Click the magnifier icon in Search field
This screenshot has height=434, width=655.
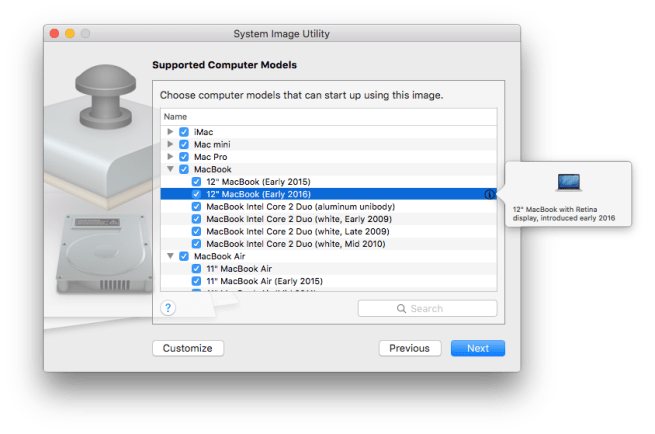401,309
